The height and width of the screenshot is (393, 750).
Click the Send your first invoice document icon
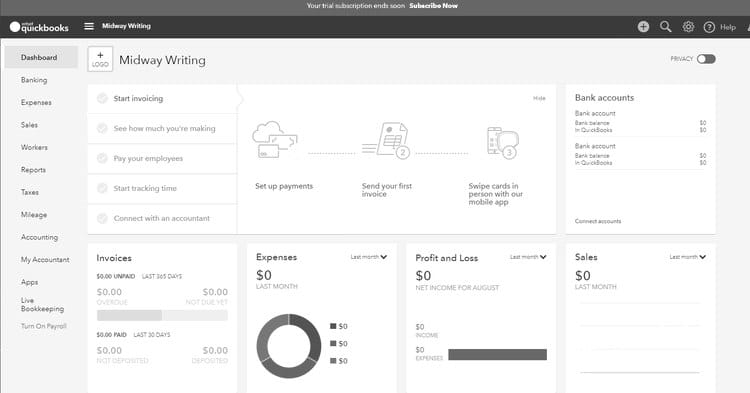pyautogui.click(x=386, y=141)
